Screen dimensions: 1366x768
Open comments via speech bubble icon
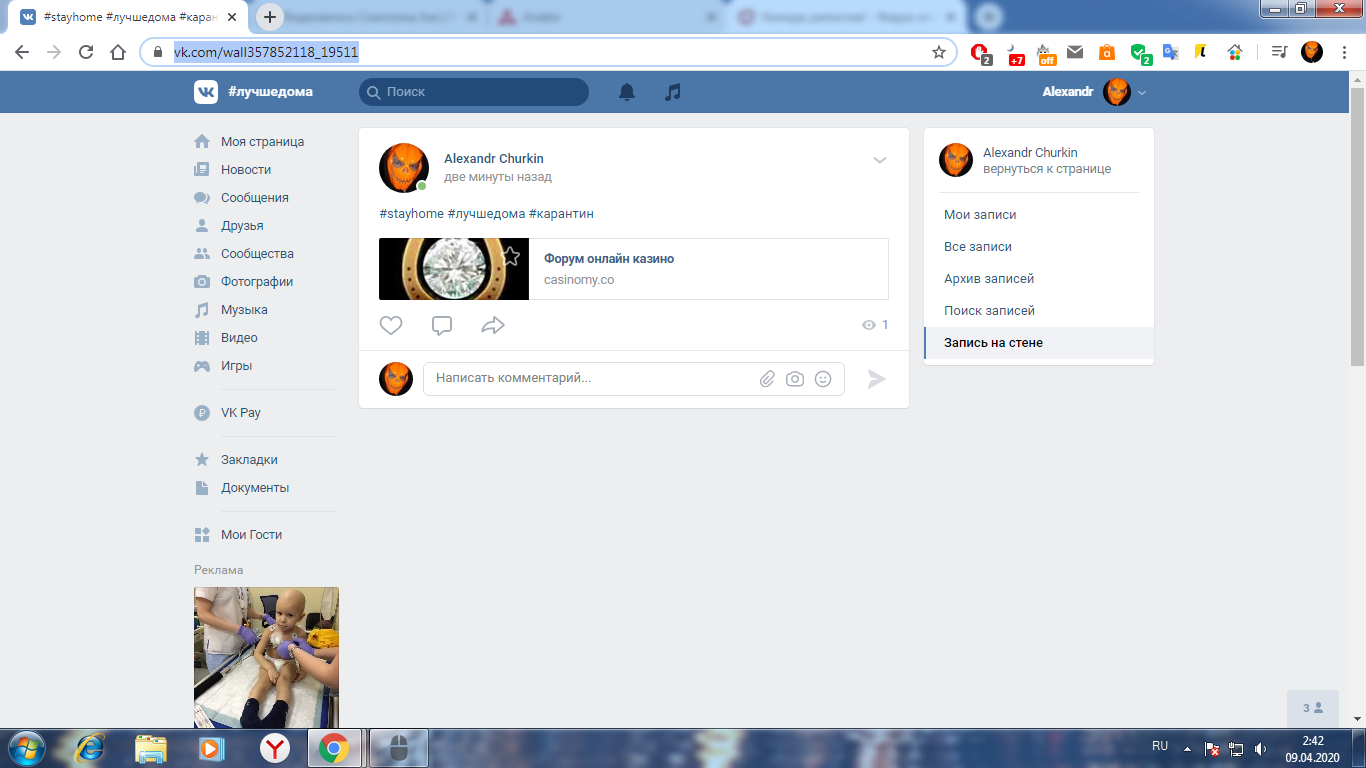coord(442,325)
